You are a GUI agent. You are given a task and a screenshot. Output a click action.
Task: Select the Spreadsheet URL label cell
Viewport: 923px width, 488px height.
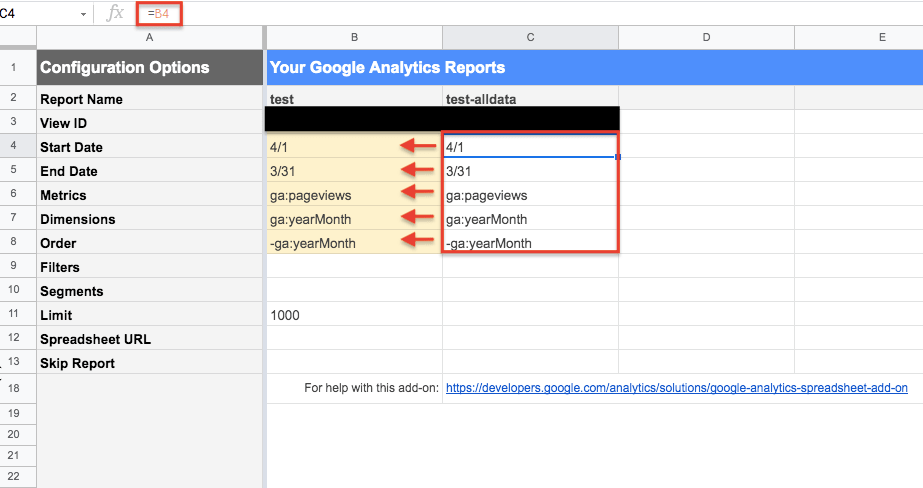pos(150,338)
